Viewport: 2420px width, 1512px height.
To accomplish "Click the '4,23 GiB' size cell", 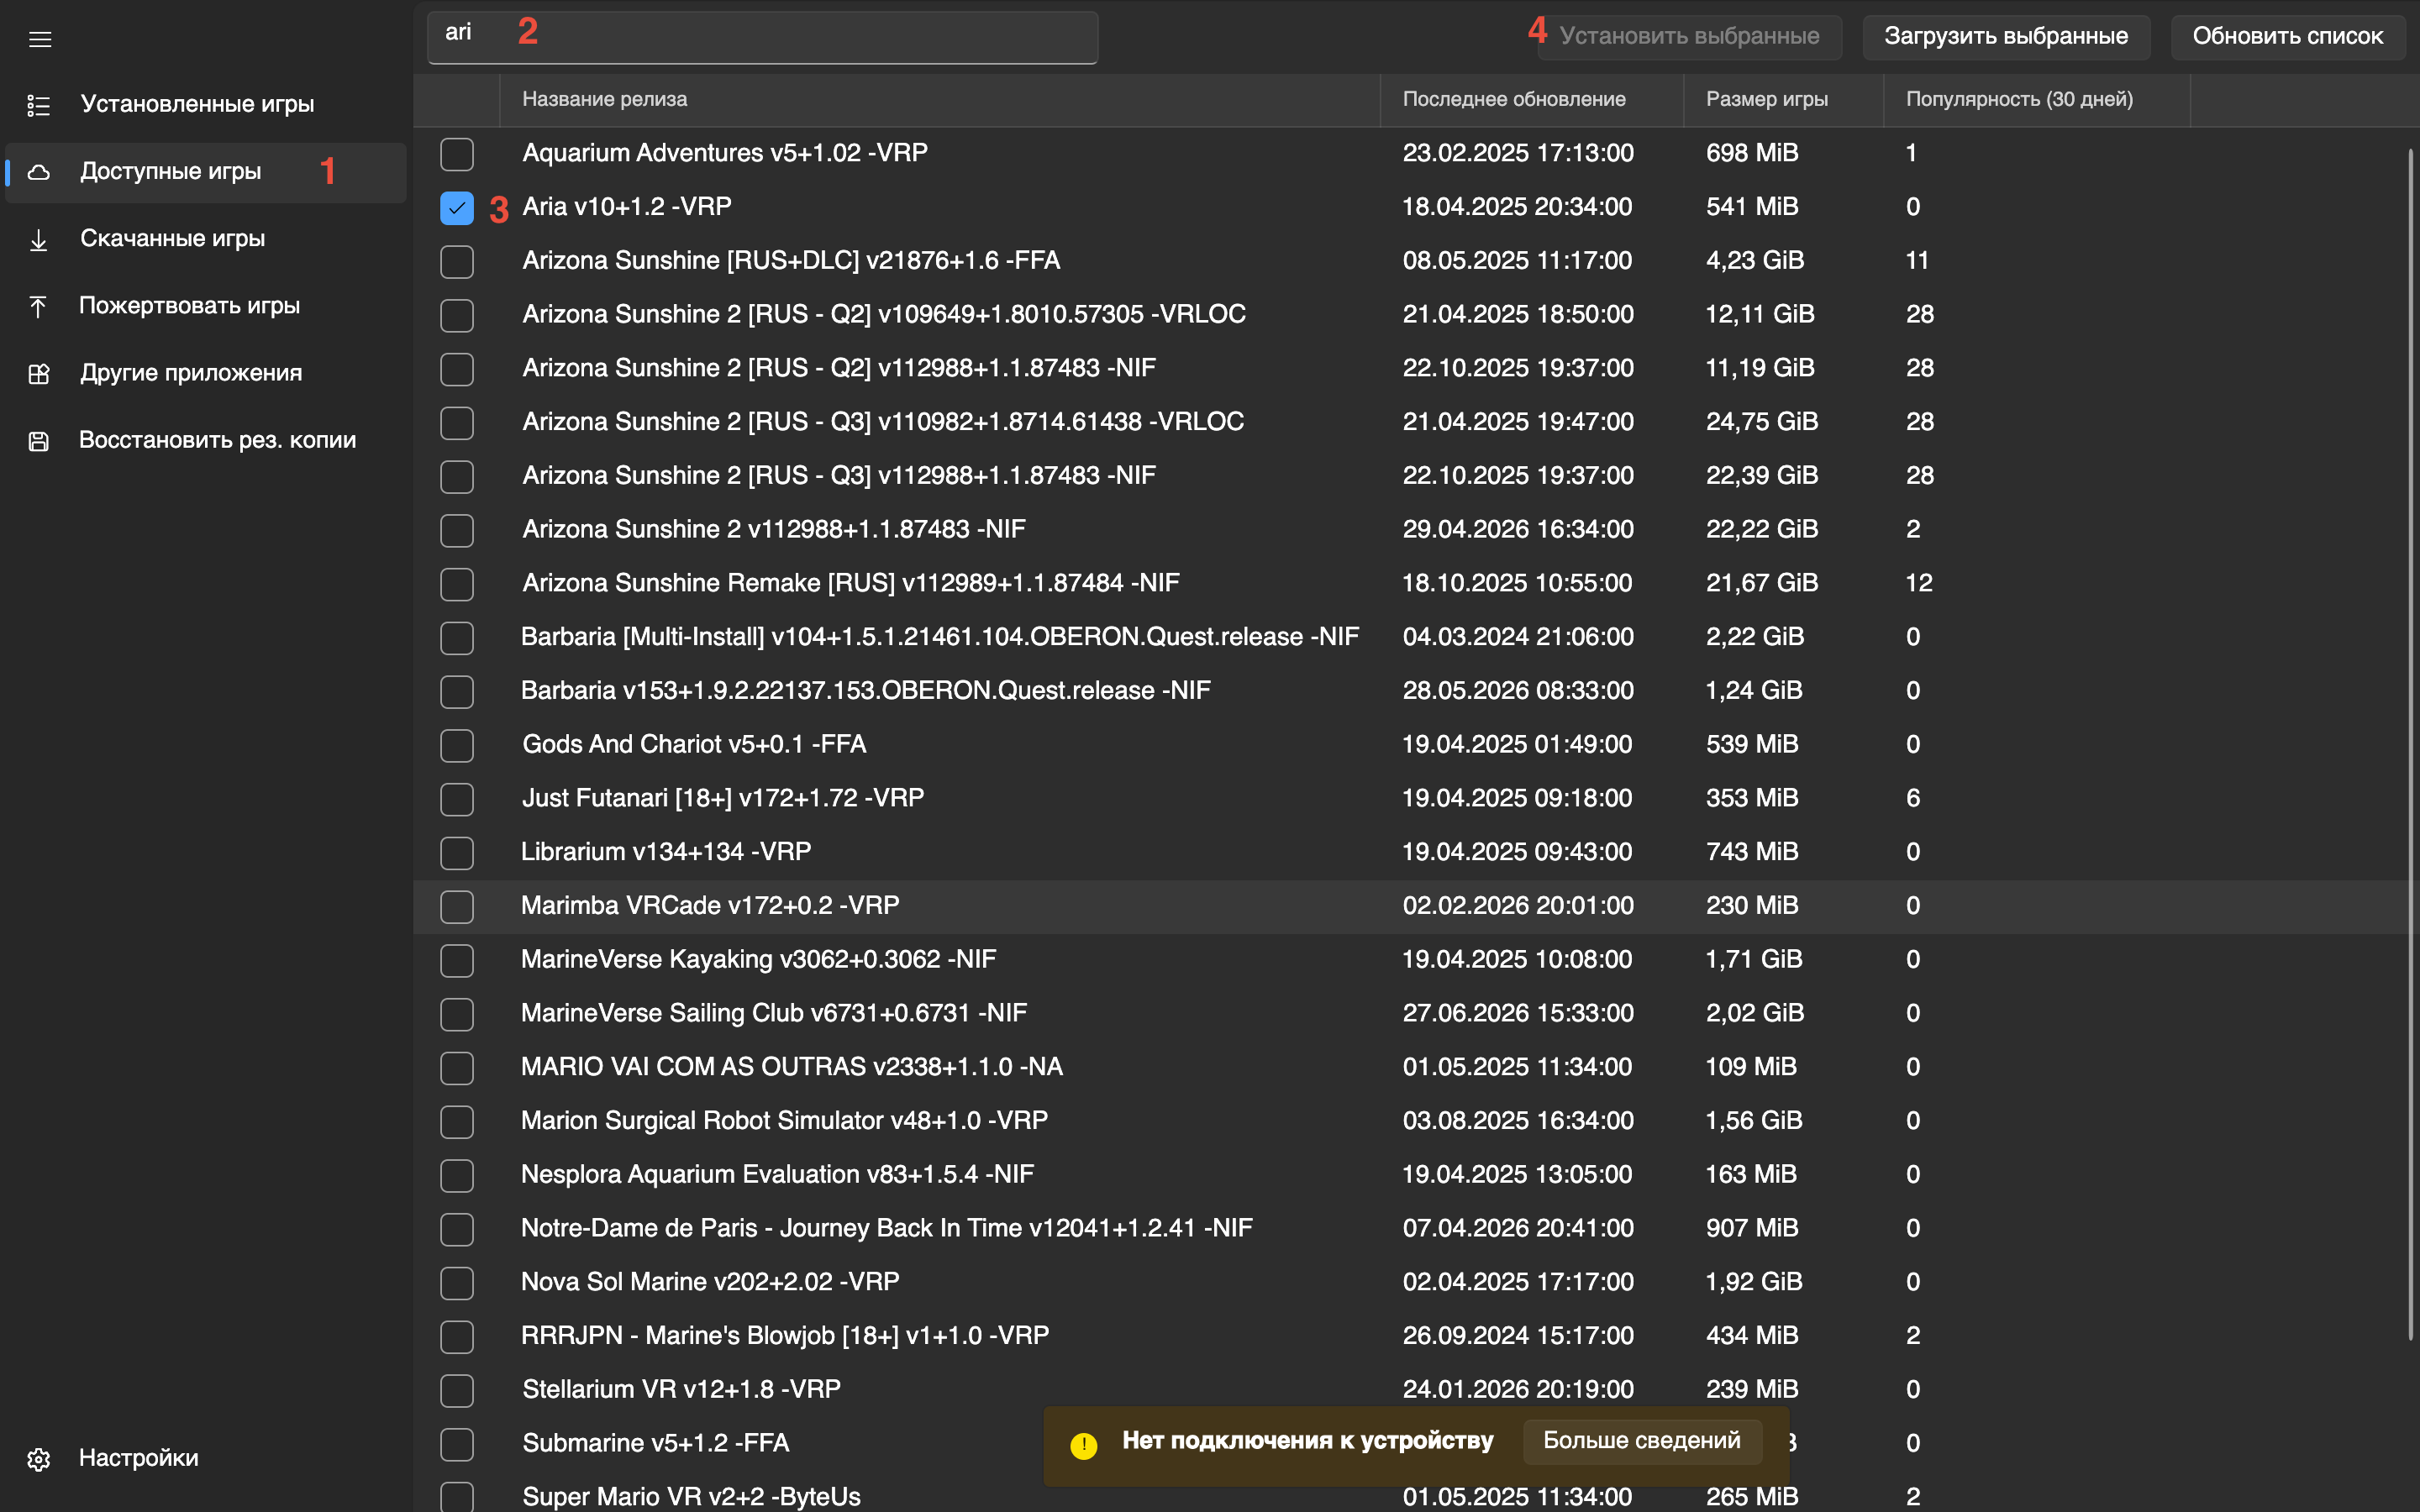I will (x=1755, y=260).
